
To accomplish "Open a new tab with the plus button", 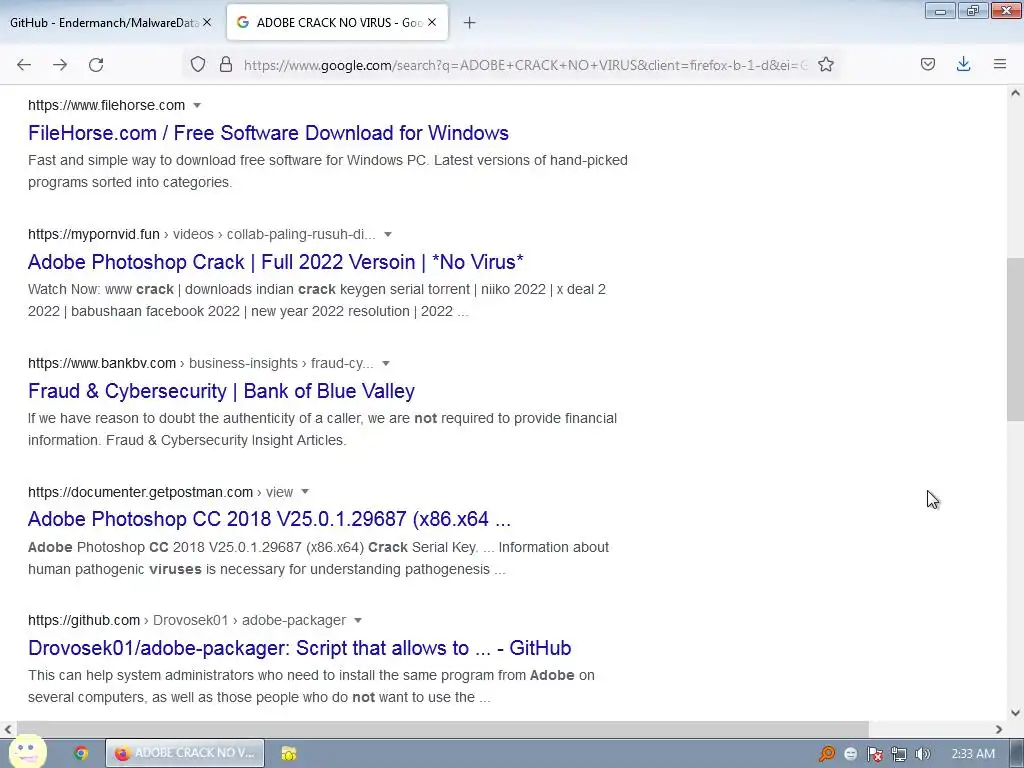I will 469,23.
